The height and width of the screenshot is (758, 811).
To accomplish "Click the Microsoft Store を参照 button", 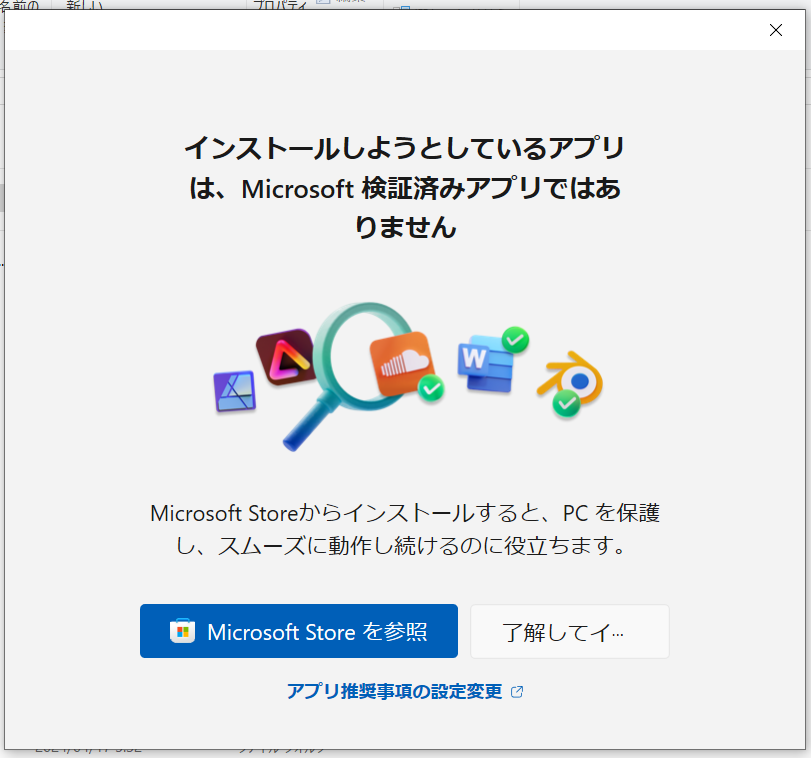I will click(x=298, y=631).
